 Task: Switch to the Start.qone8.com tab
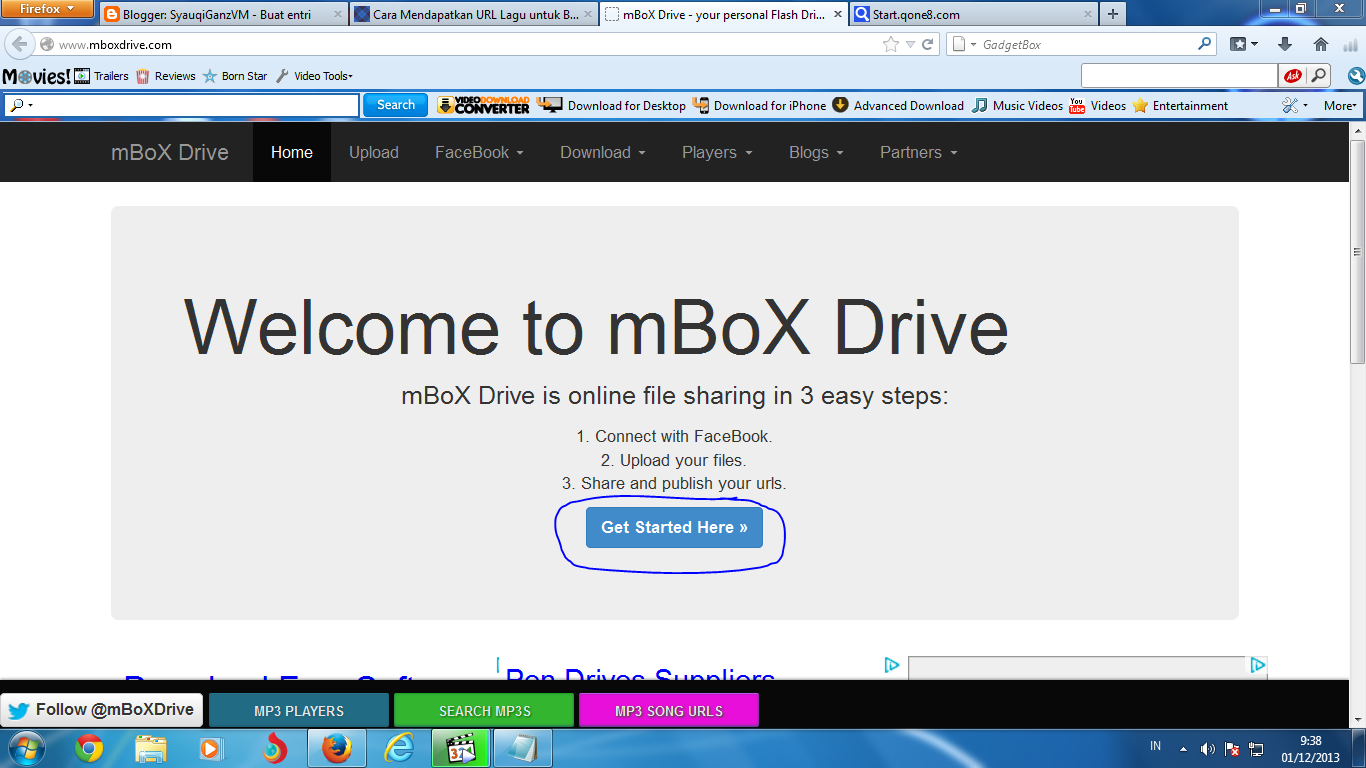pos(972,14)
